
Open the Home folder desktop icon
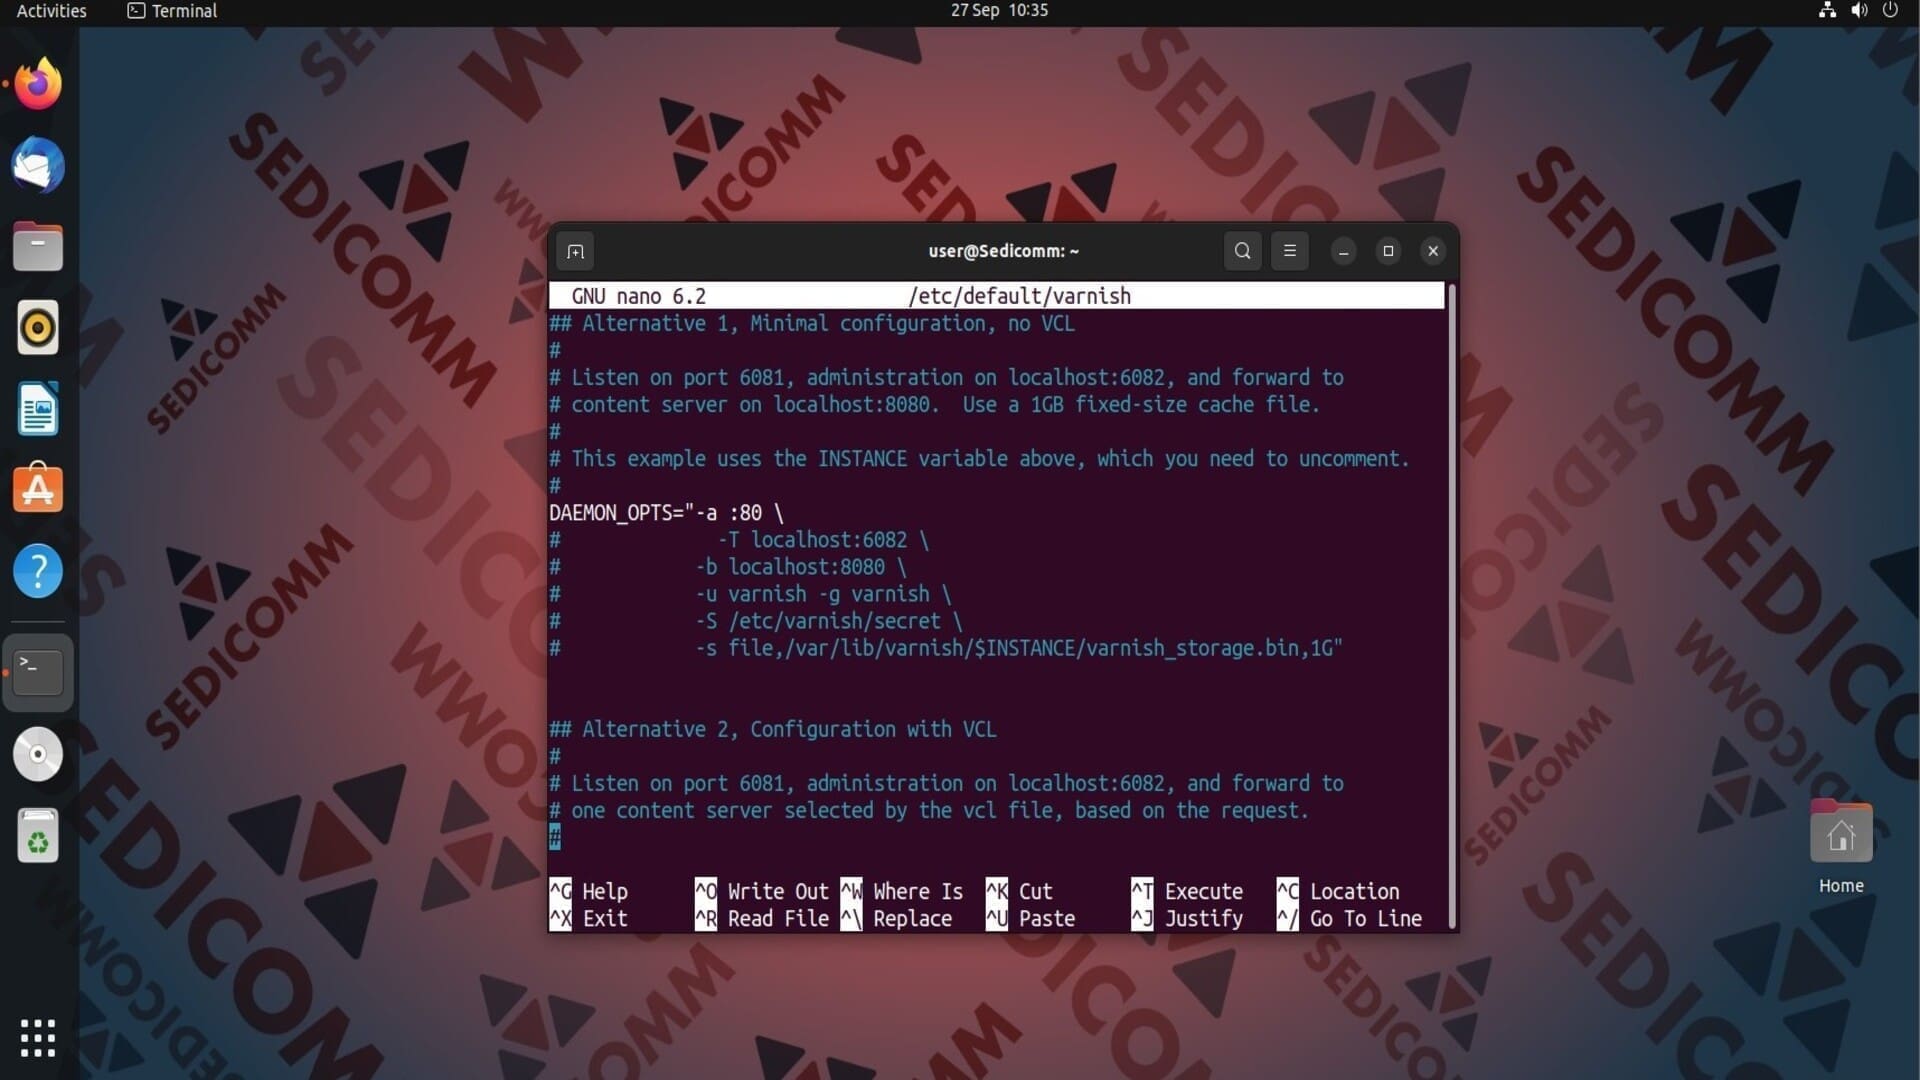1841,846
